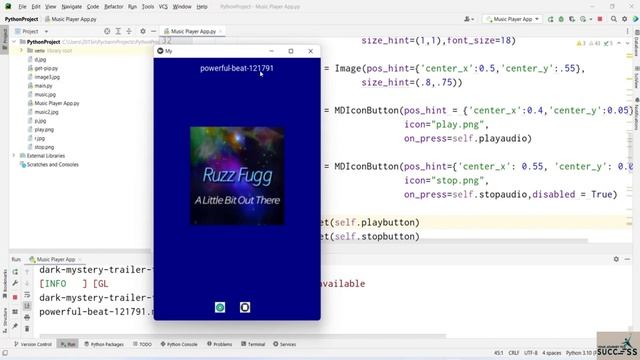
Task: Select play.png in project tree
Action: (44, 129)
